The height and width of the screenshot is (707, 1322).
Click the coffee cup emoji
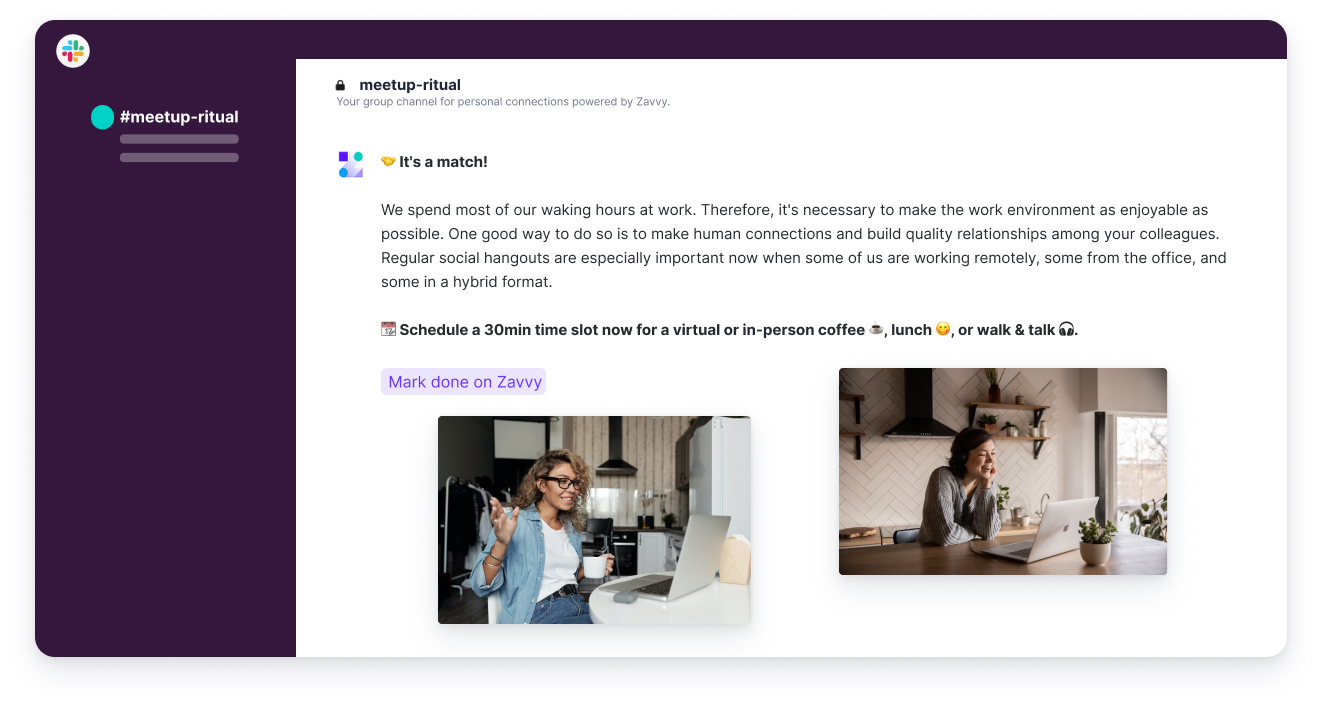tap(876, 329)
